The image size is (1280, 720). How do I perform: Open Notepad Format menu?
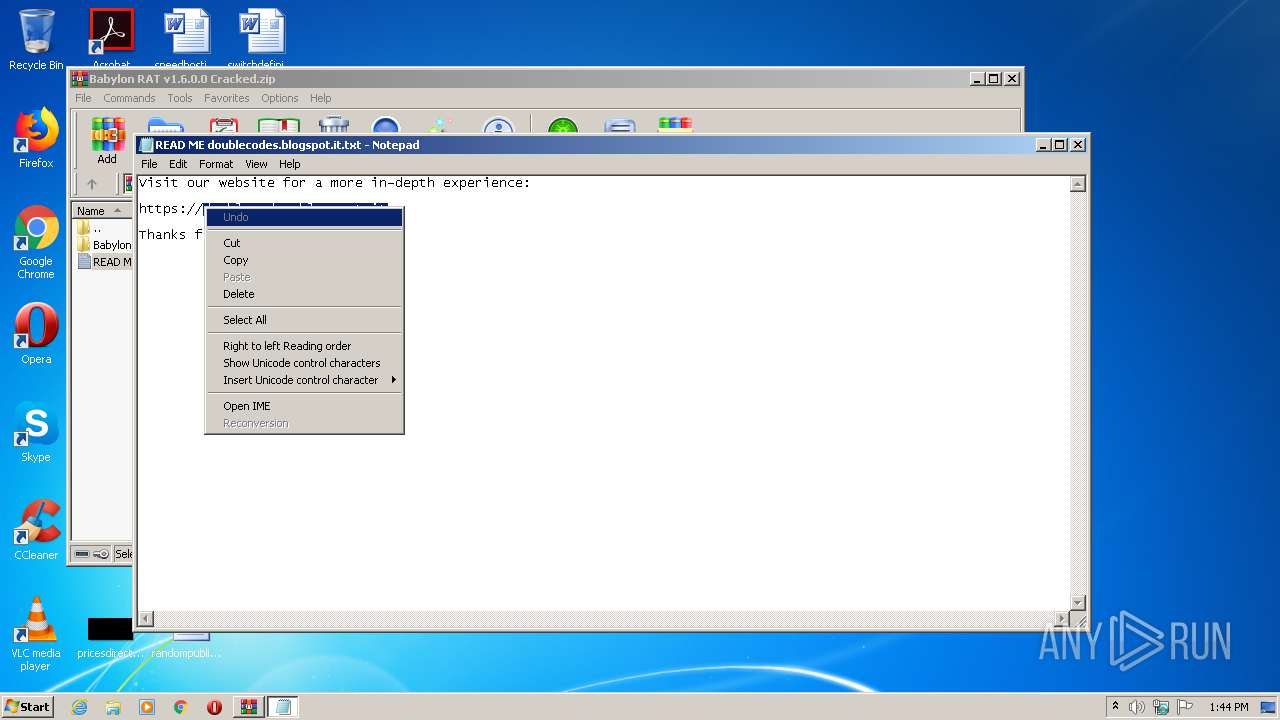[x=216, y=164]
